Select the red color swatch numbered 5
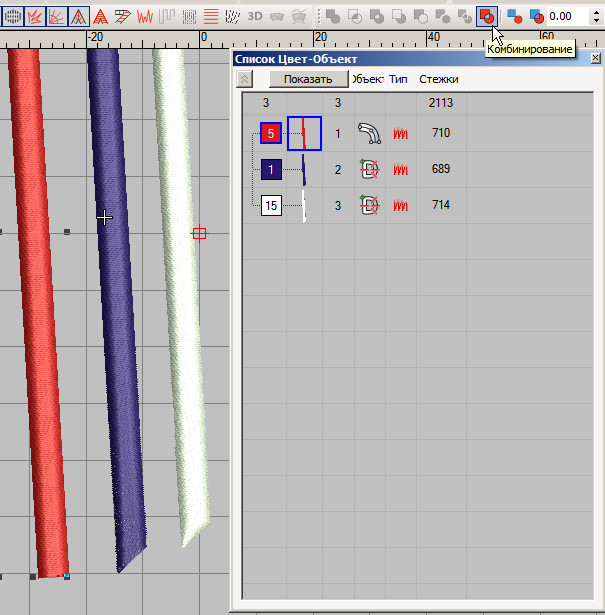This screenshot has height=615, width=605. pyautogui.click(x=270, y=133)
